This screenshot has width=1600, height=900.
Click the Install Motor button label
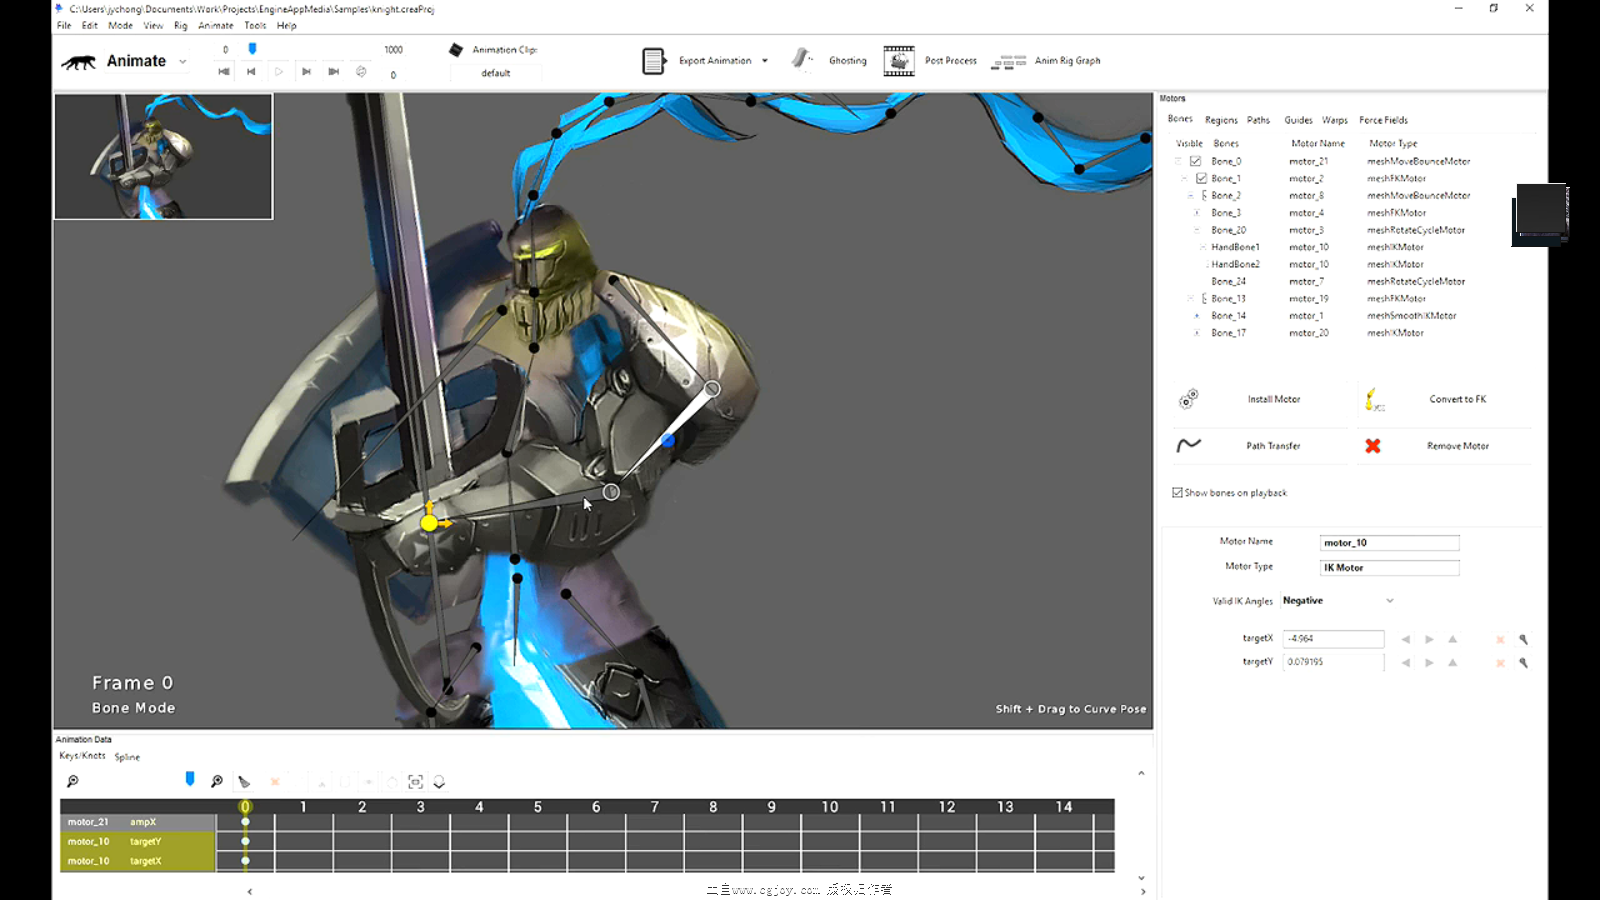(x=1274, y=399)
